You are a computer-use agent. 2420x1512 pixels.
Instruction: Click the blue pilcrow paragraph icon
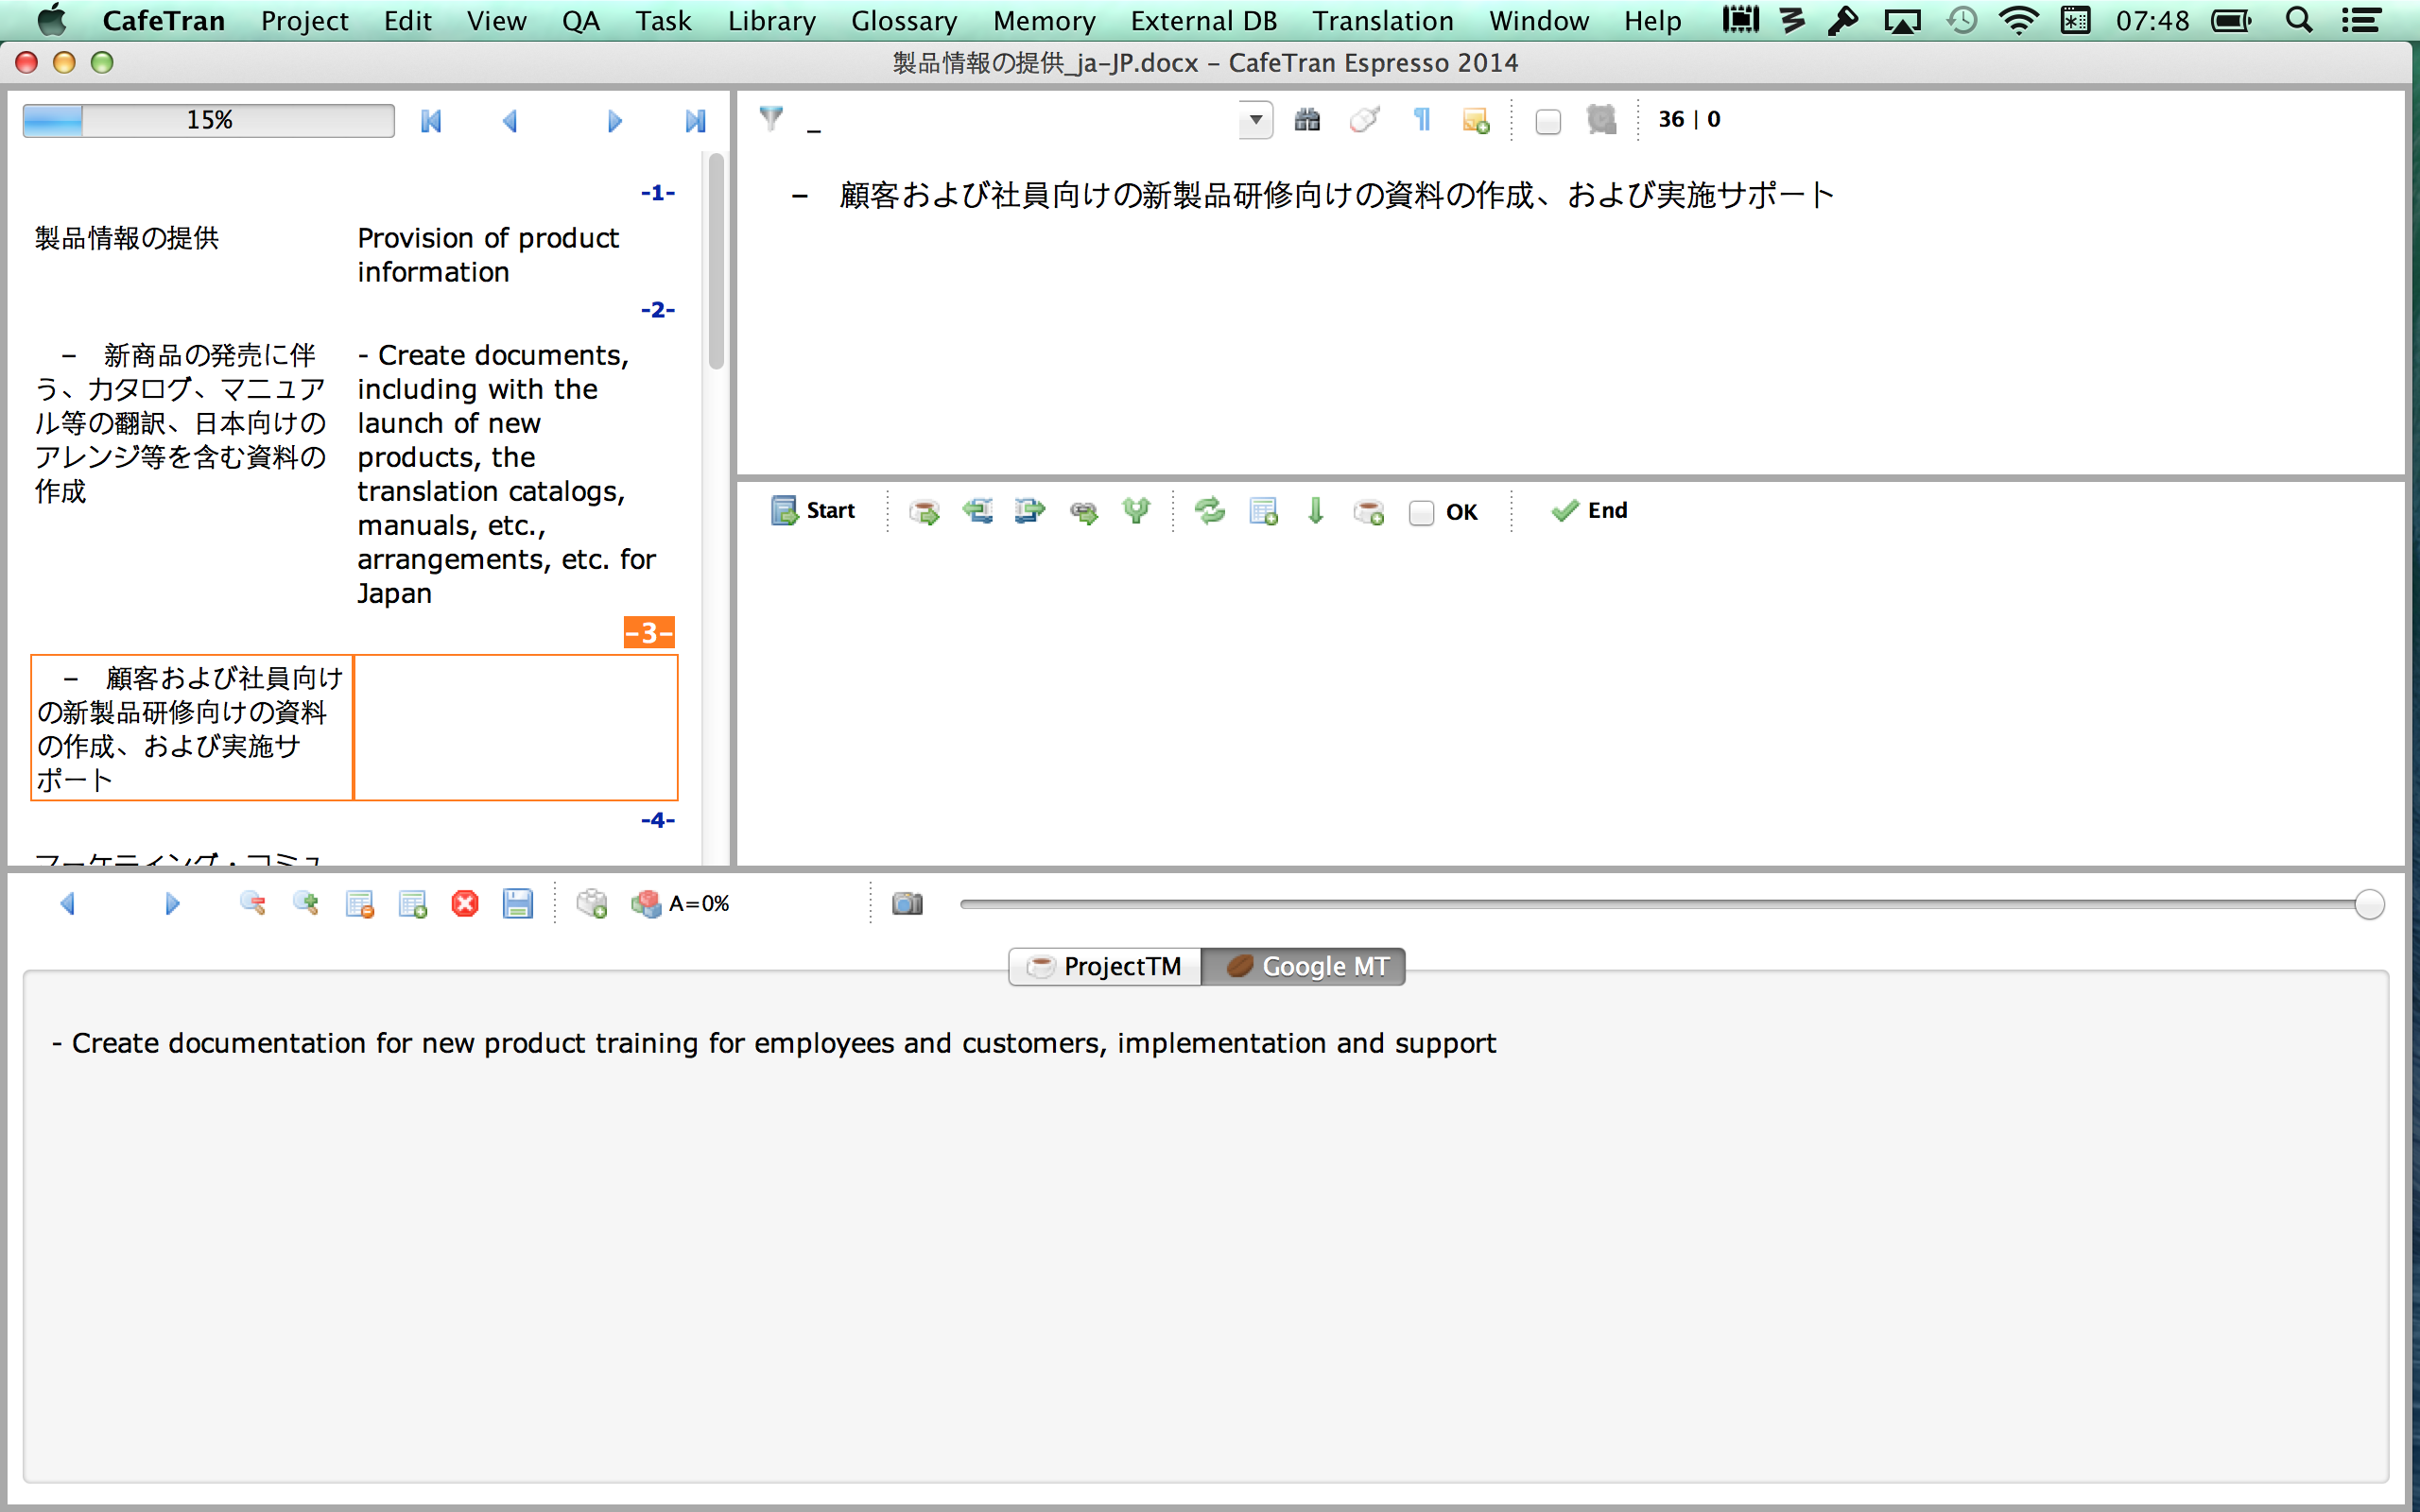(x=1421, y=120)
